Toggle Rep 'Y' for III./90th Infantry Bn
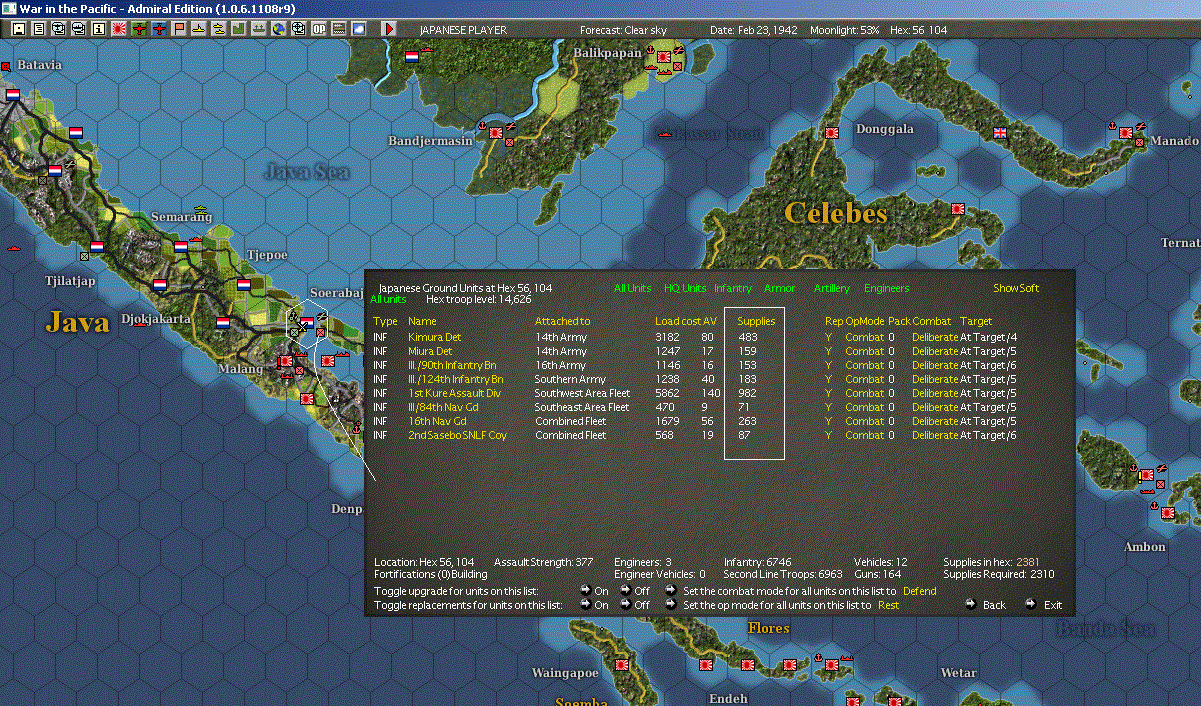The image size is (1201, 706). point(828,365)
